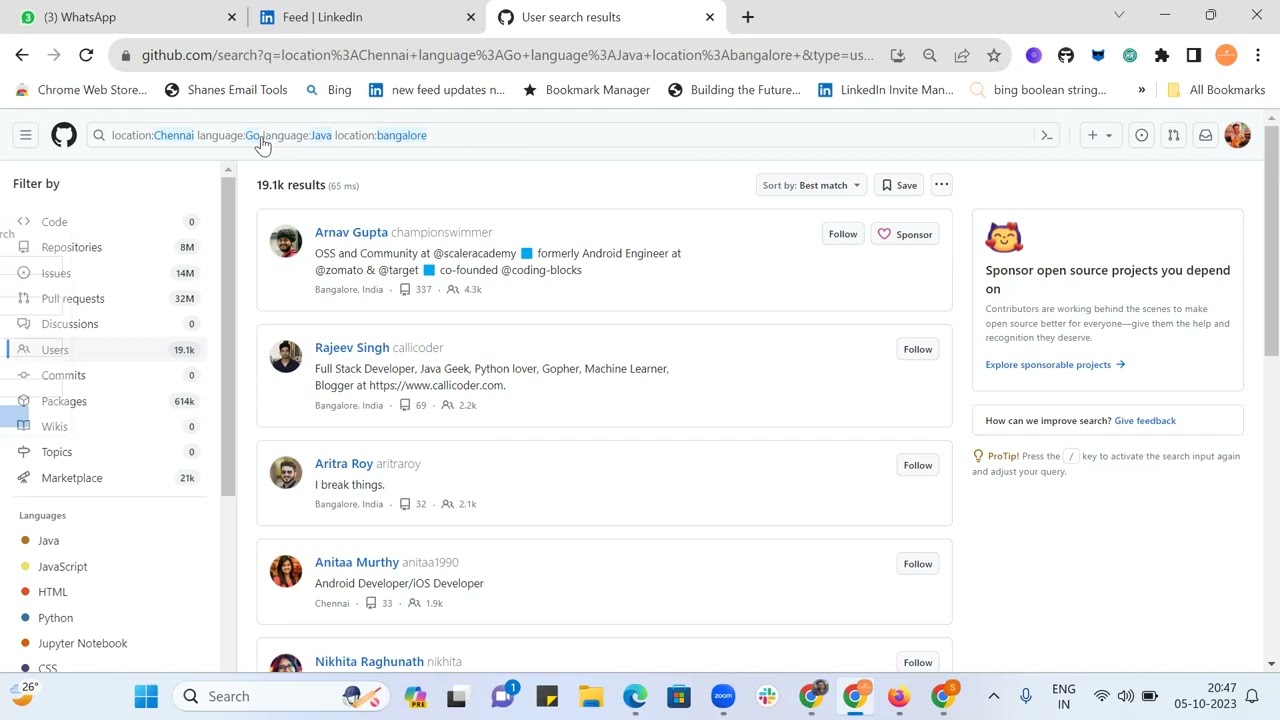Select Packages filter in sidebar

[107, 401]
